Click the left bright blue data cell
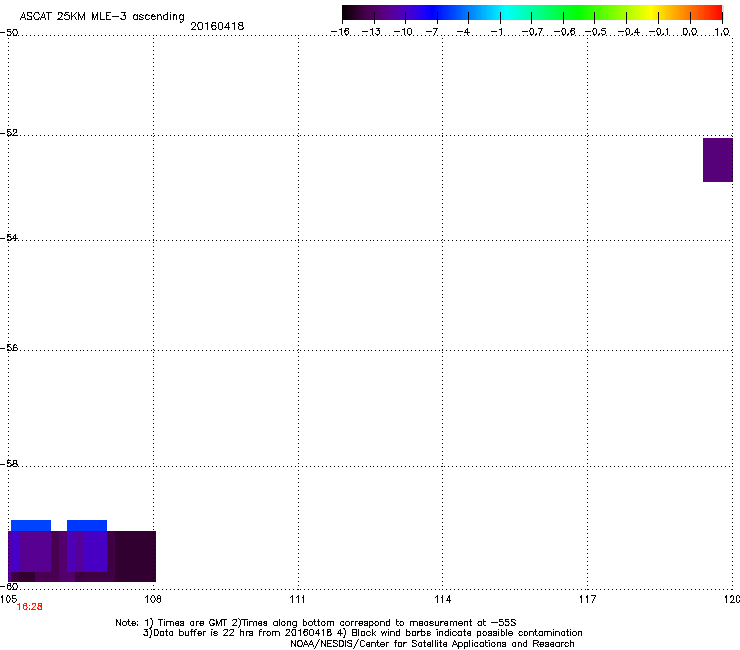The width and height of the screenshot is (740, 650). coord(31,525)
